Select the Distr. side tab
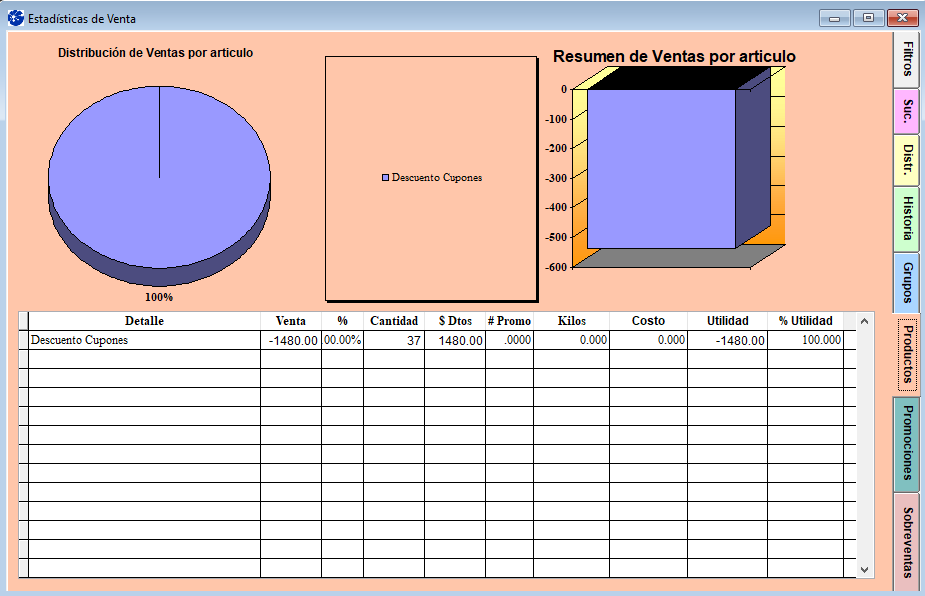 (x=907, y=160)
